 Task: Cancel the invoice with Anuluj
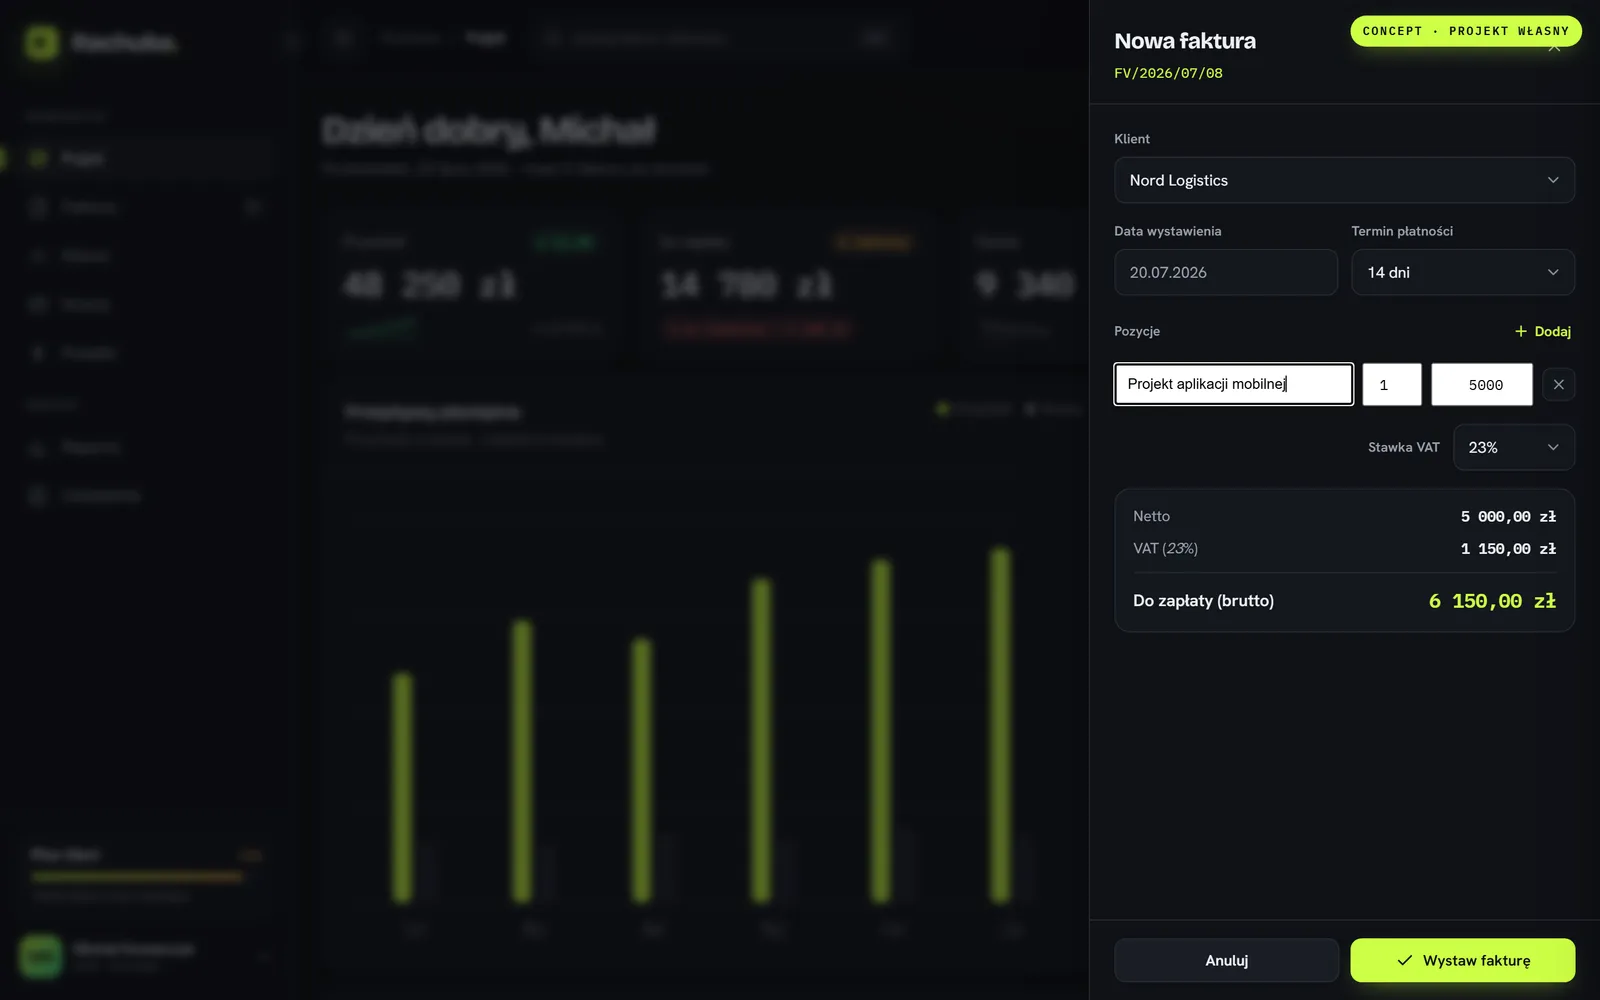1227,960
